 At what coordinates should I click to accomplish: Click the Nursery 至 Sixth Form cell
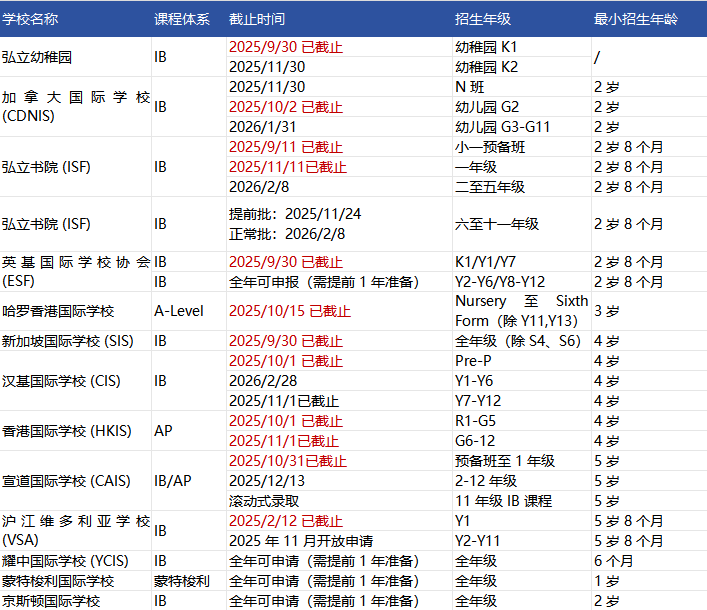[522, 311]
